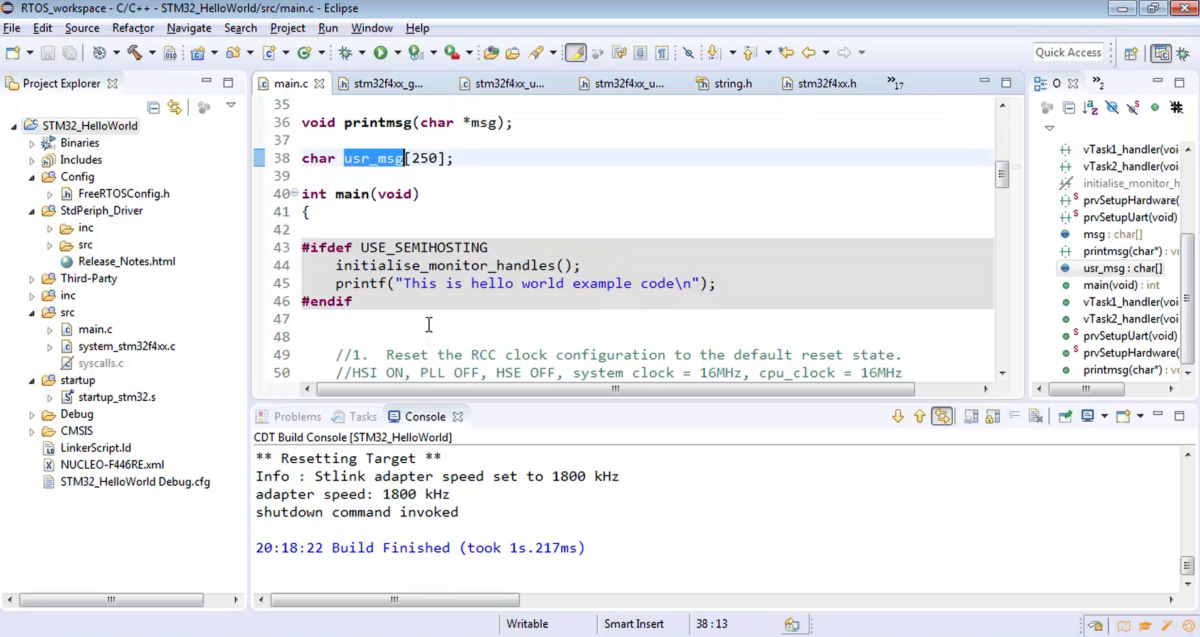Switch to stm32f4xx.h editor tab
Screen dimensions: 1200x637
(818, 84)
